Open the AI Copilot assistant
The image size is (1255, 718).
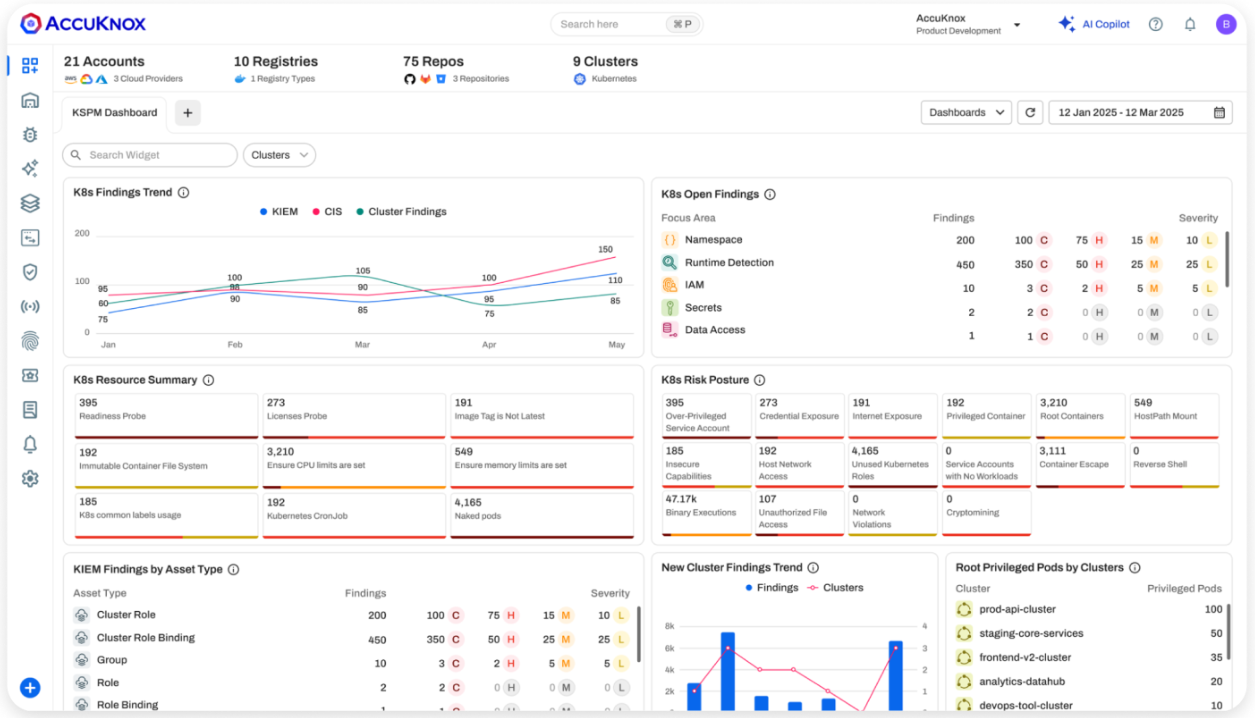1094,24
